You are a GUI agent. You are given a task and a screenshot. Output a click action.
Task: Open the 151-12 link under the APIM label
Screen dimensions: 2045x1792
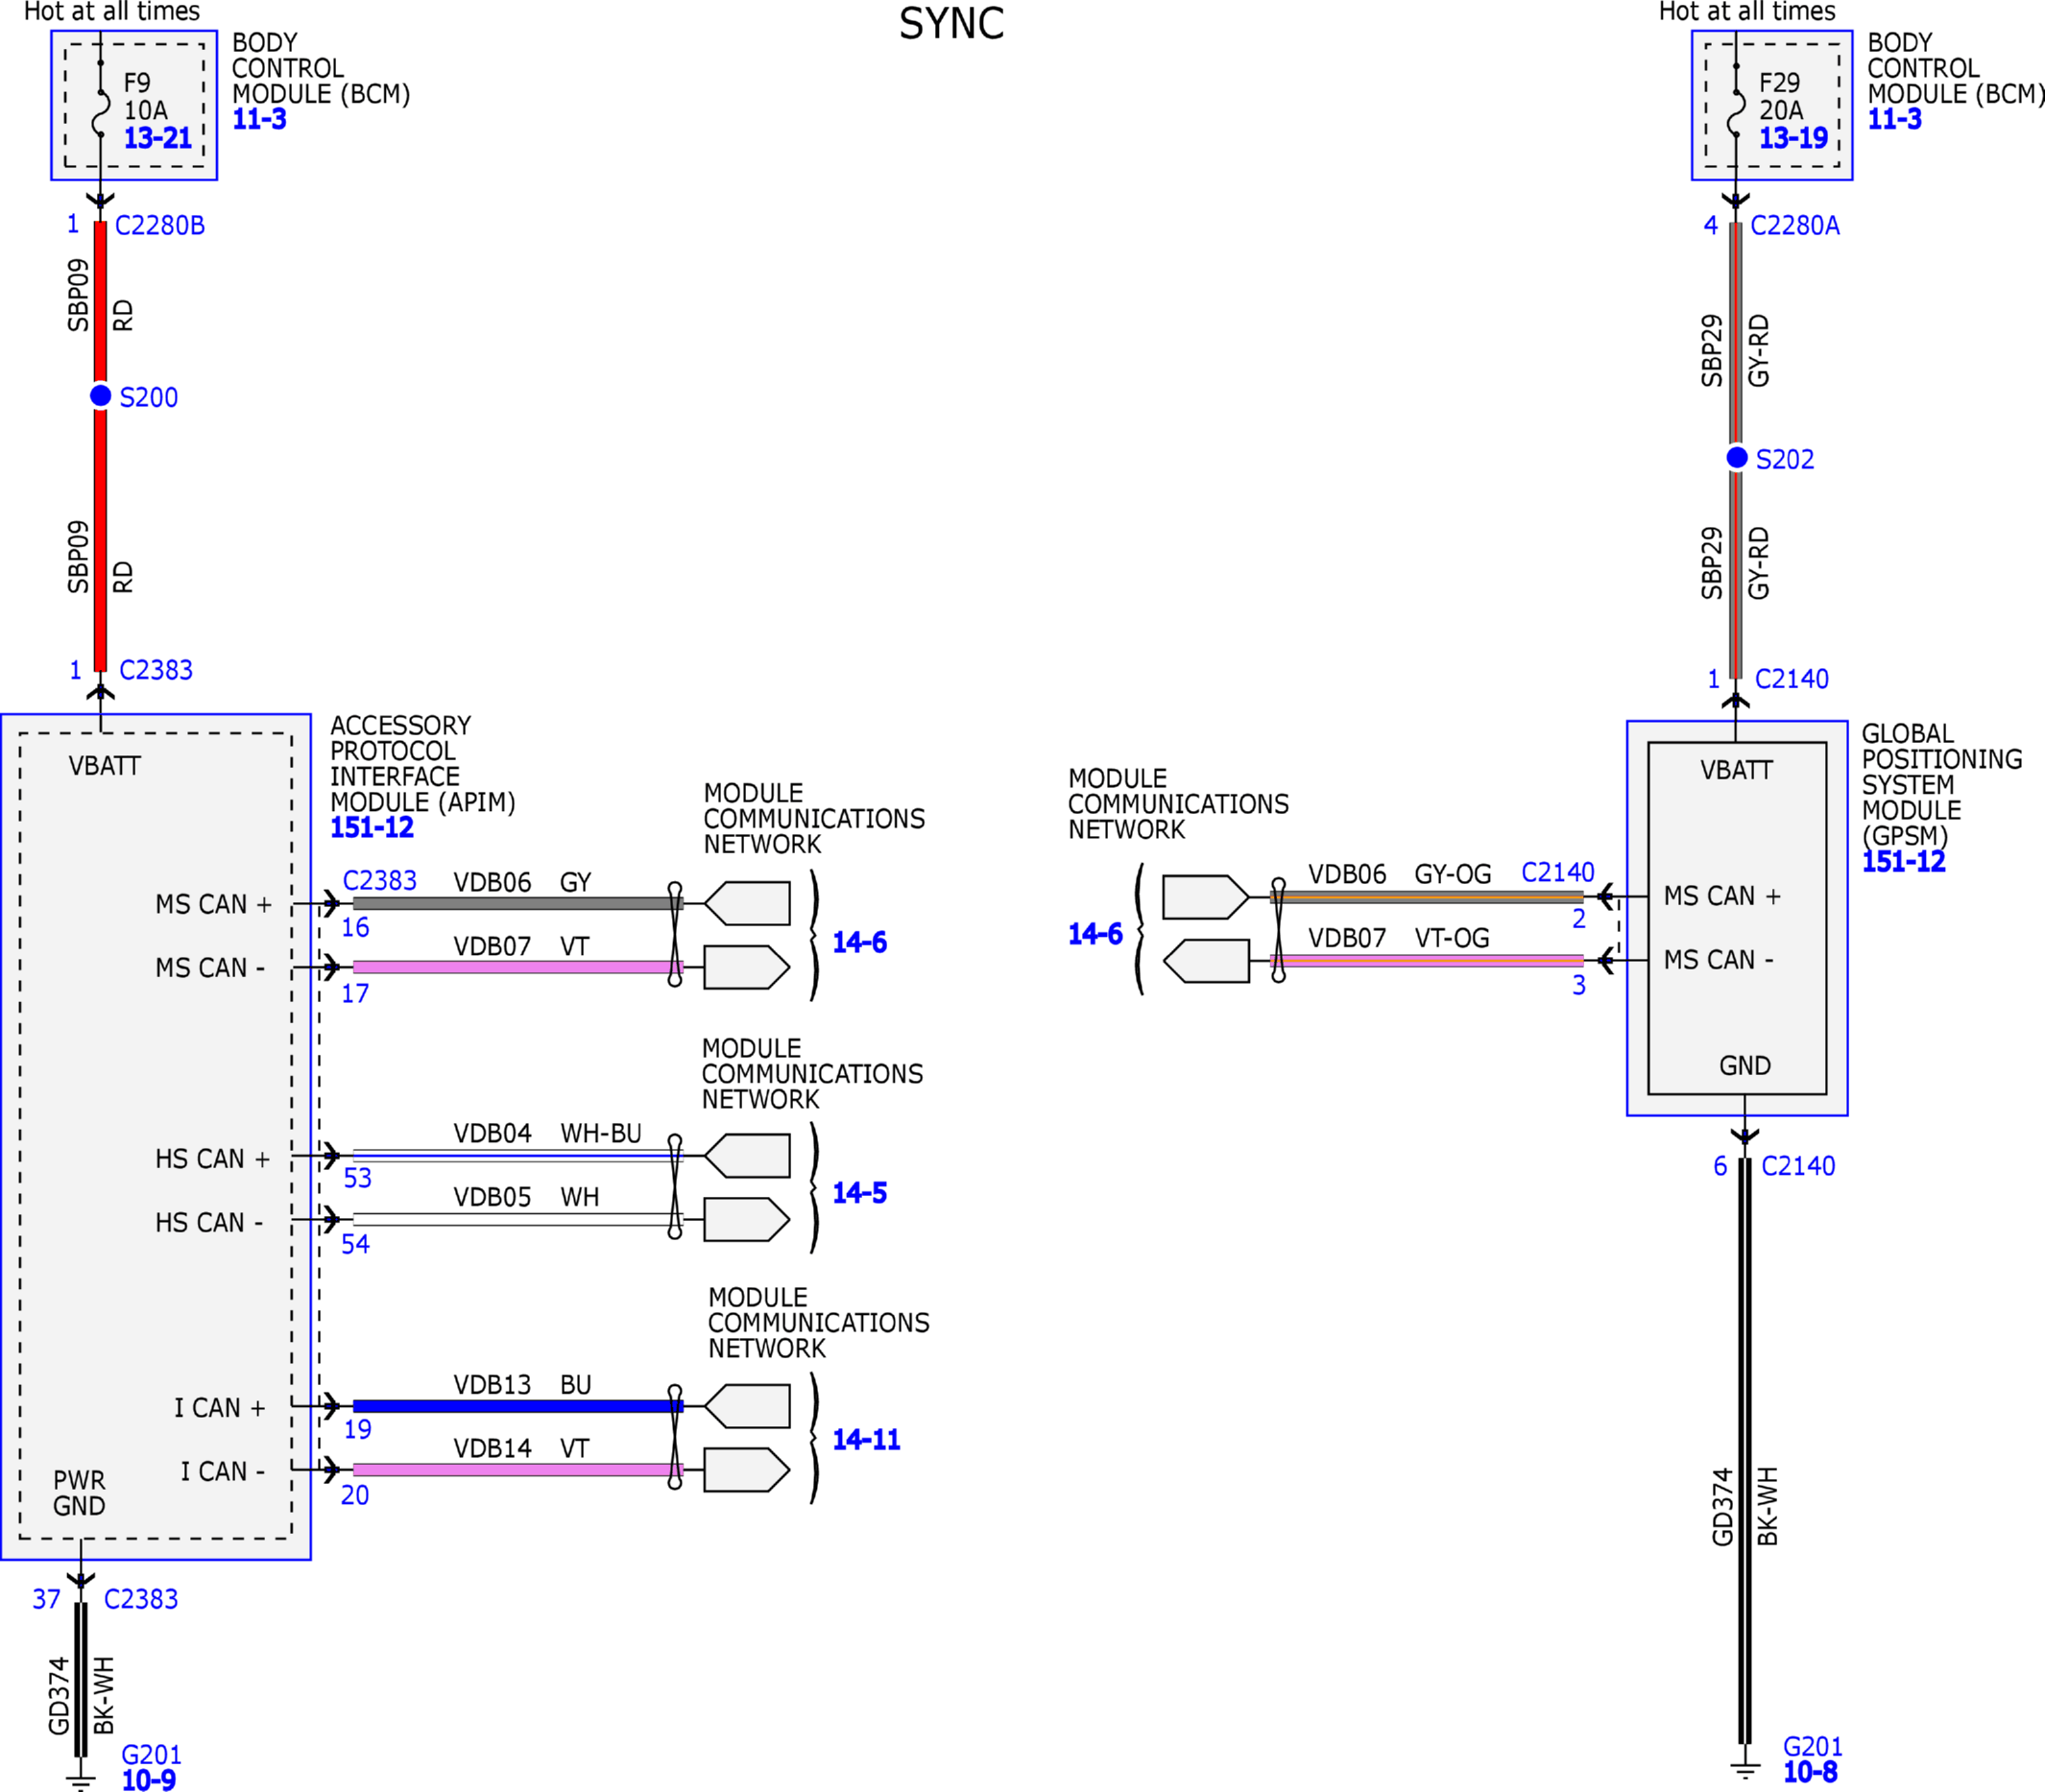pyautogui.click(x=372, y=827)
